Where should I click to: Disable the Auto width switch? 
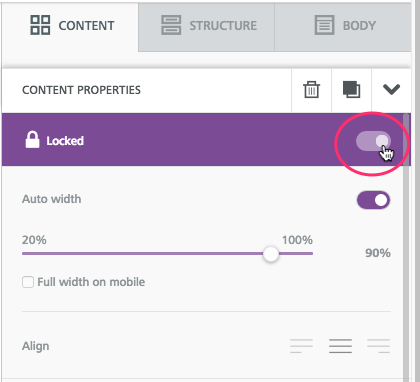click(373, 200)
